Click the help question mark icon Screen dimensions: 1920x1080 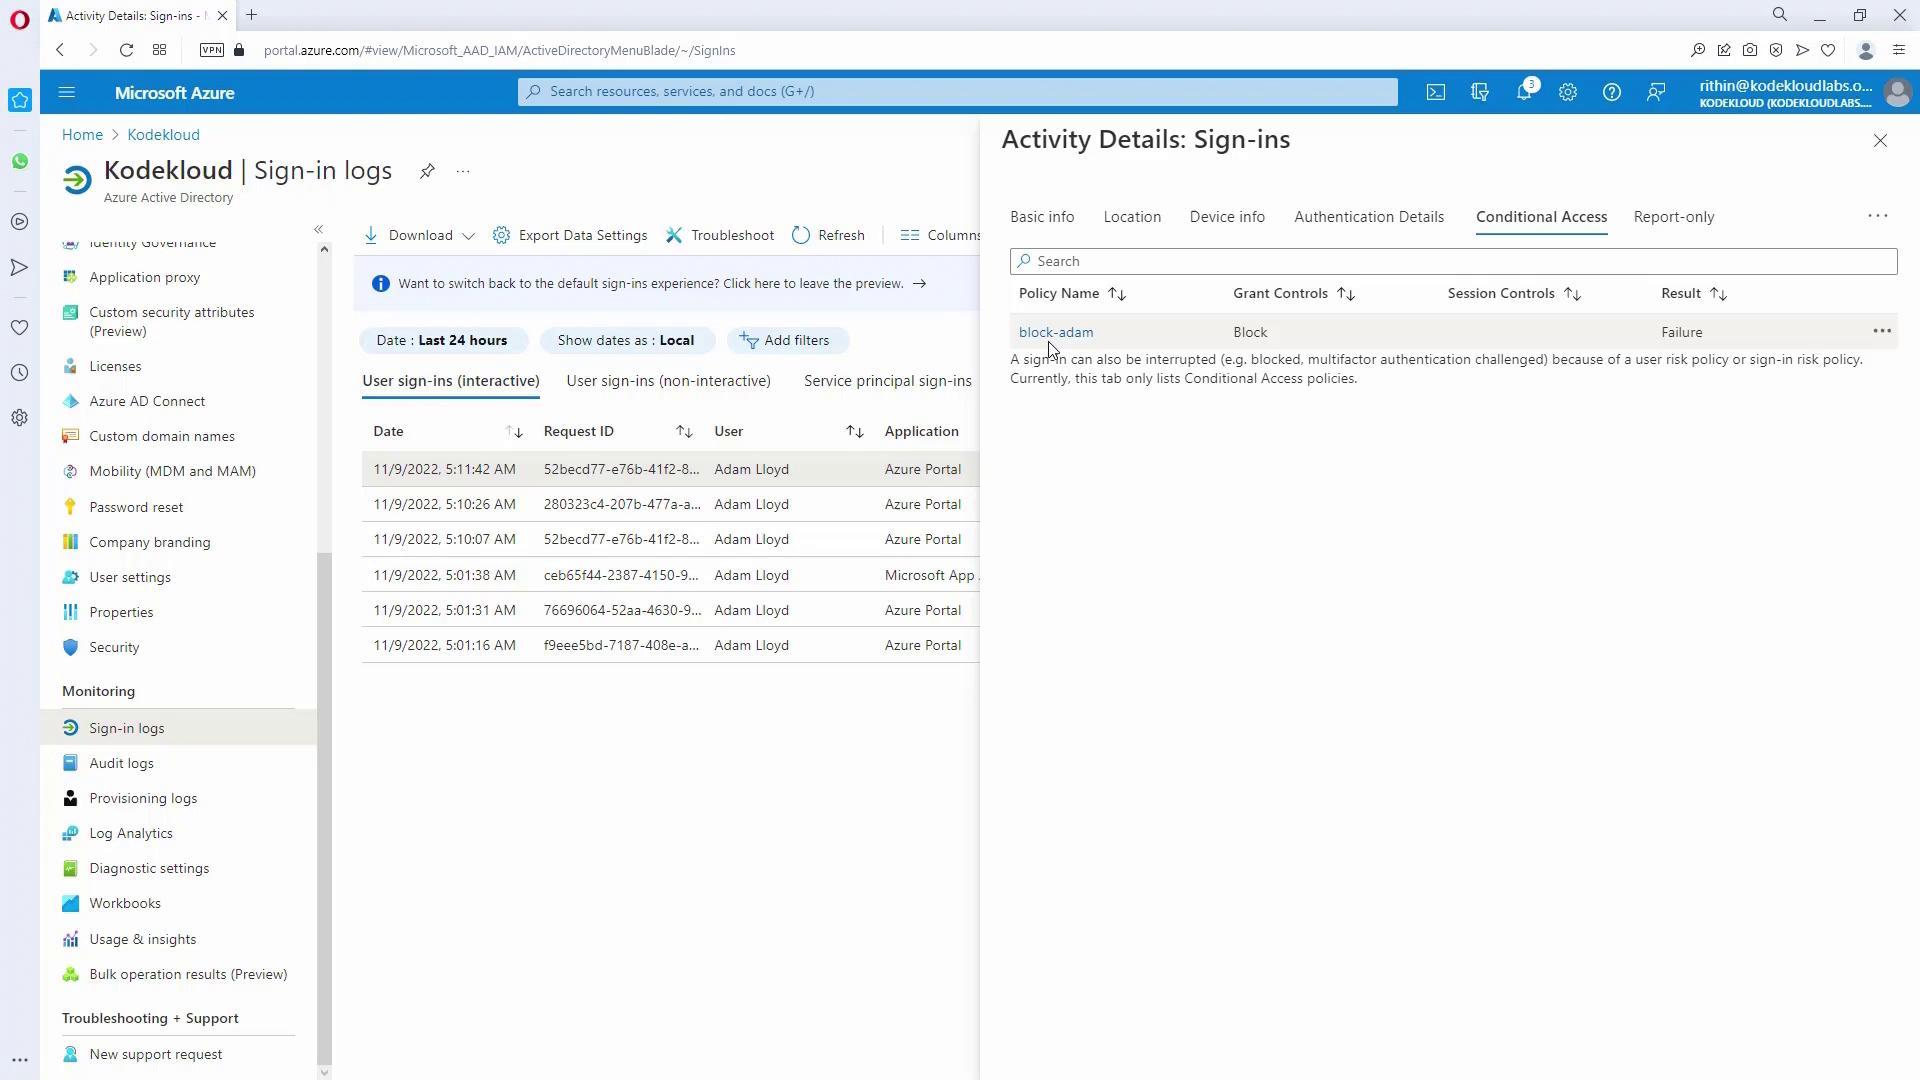(1611, 92)
